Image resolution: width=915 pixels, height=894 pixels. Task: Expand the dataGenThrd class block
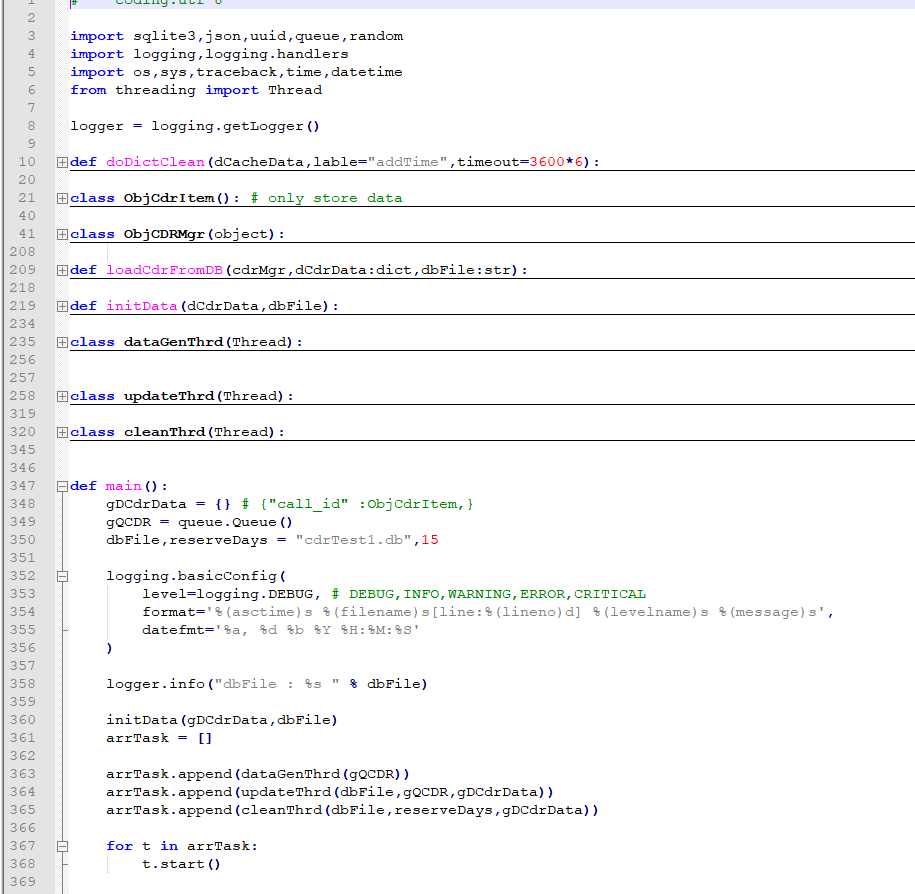click(x=62, y=342)
